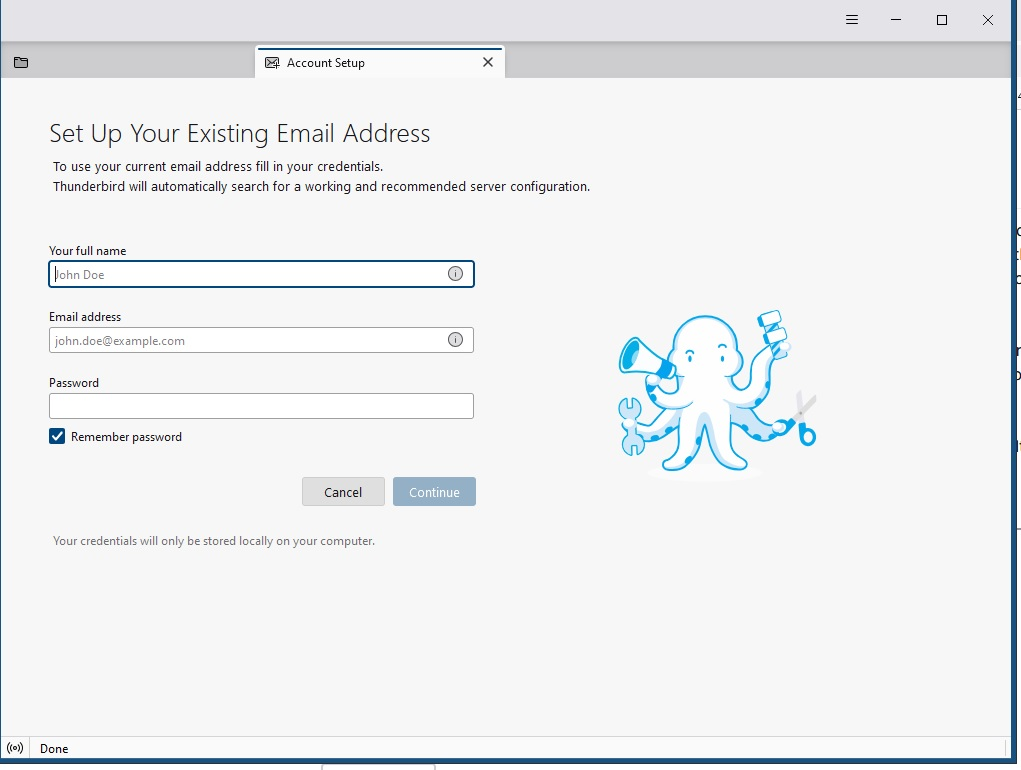
Task: Click the mail icon on the Account Setup tab
Action: pyautogui.click(x=272, y=62)
